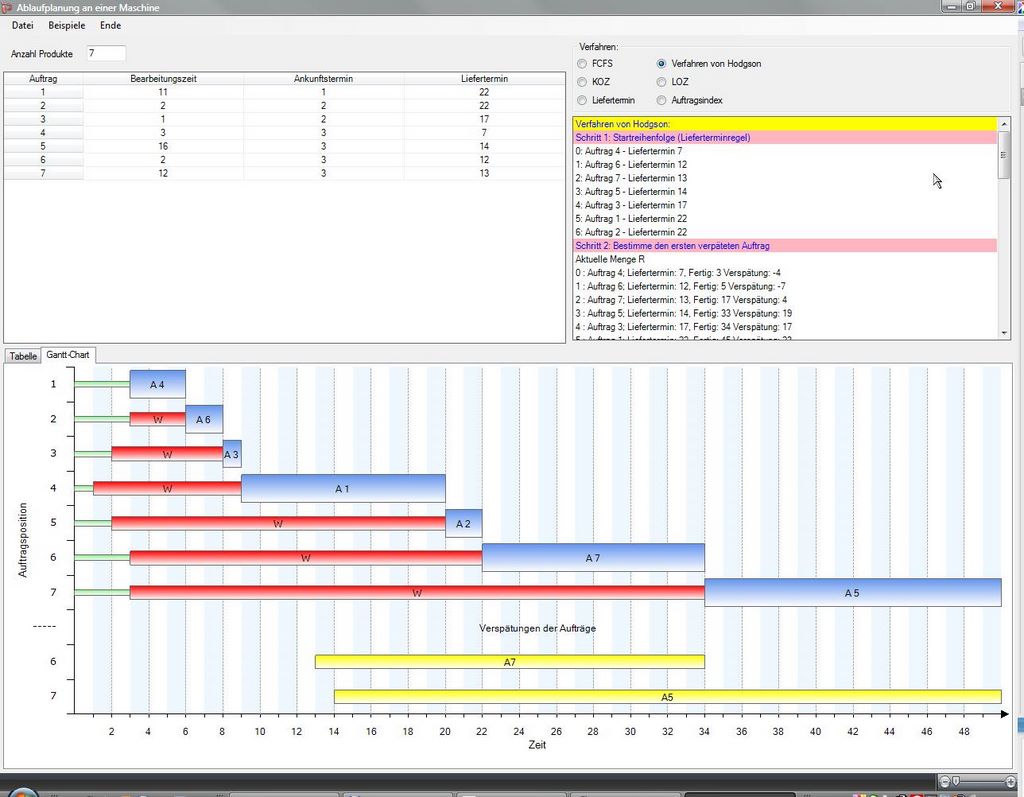Click the zoom out minus button
The width and height of the screenshot is (1024, 797).
click(x=944, y=780)
